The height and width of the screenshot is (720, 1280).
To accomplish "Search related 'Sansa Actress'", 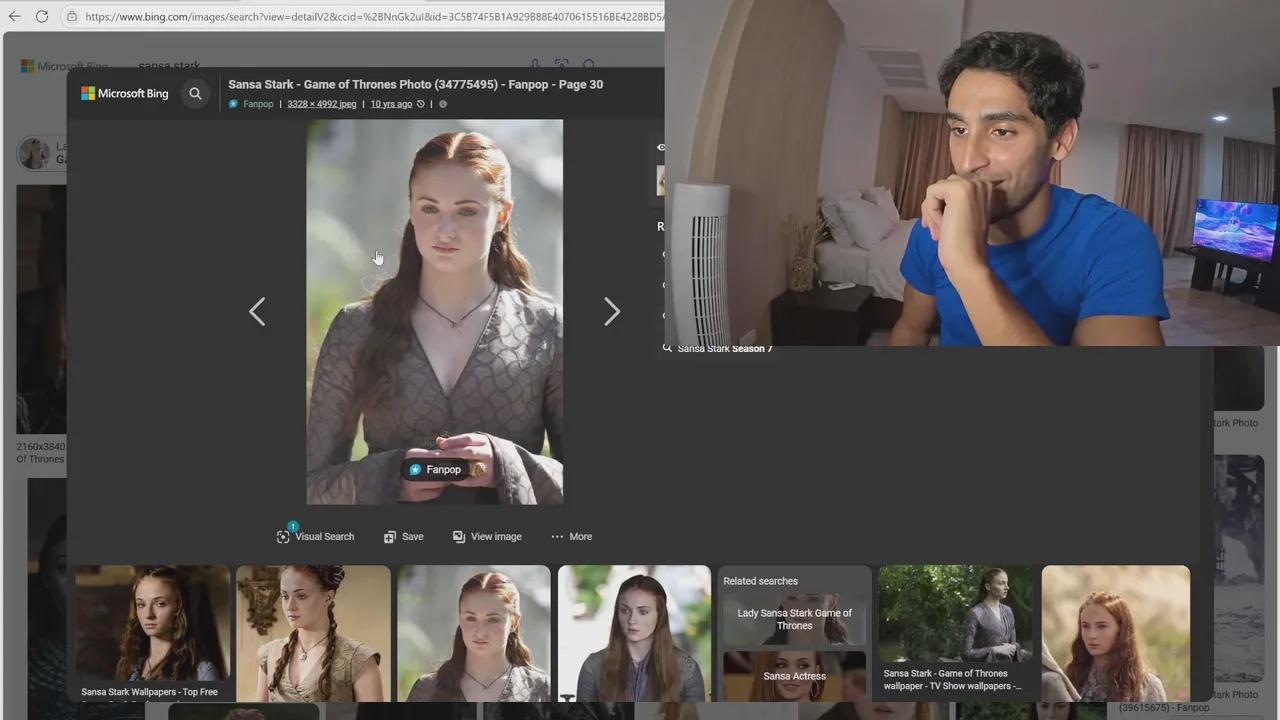I will (795, 676).
